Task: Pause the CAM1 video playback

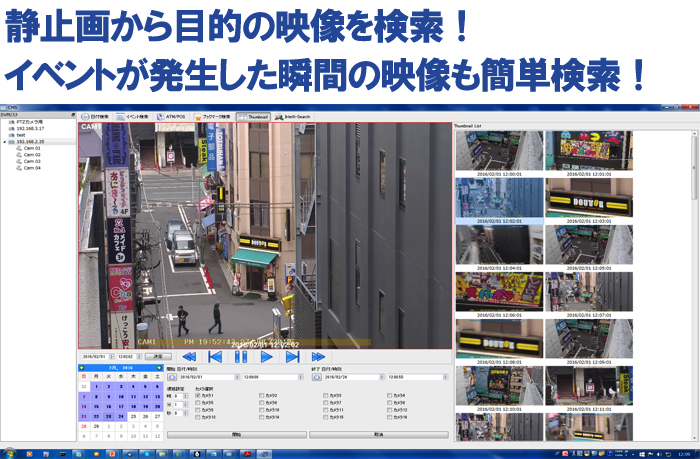Action: (x=241, y=357)
